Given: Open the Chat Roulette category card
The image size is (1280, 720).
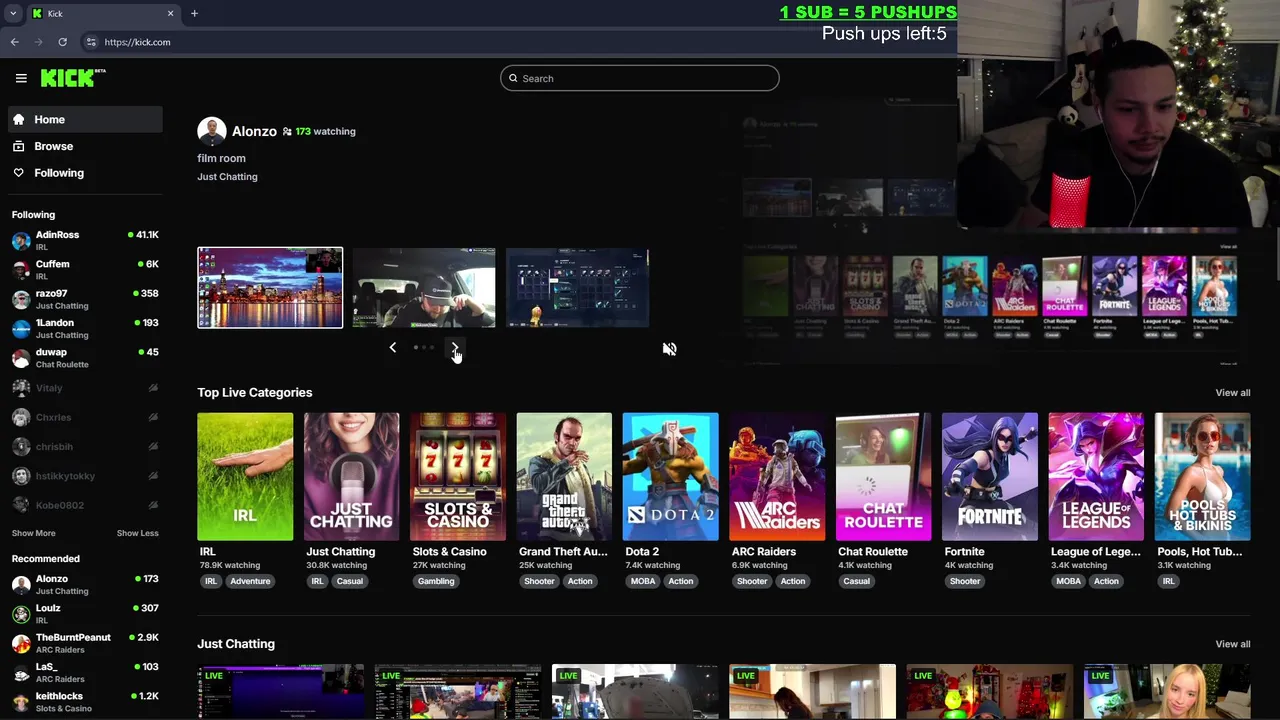Looking at the screenshot, I should (883, 476).
